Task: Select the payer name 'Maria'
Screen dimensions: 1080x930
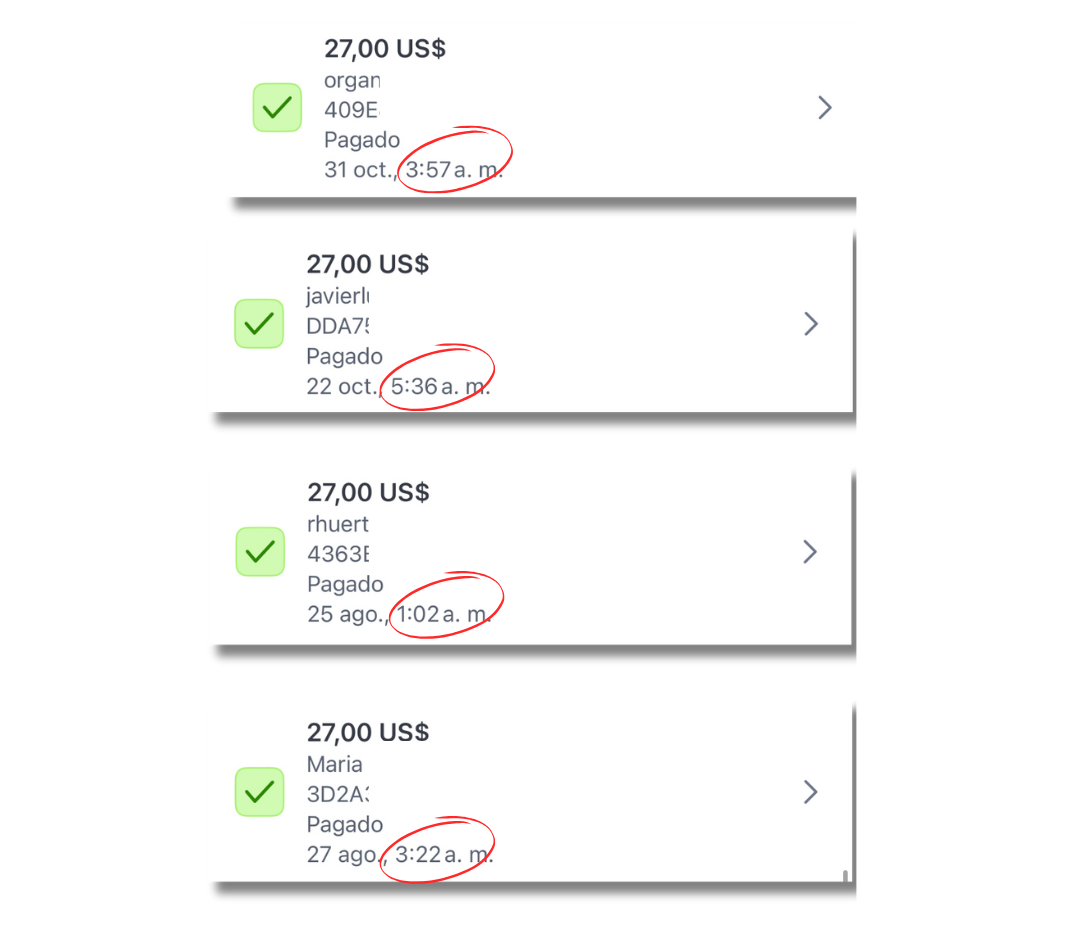Action: click(335, 764)
